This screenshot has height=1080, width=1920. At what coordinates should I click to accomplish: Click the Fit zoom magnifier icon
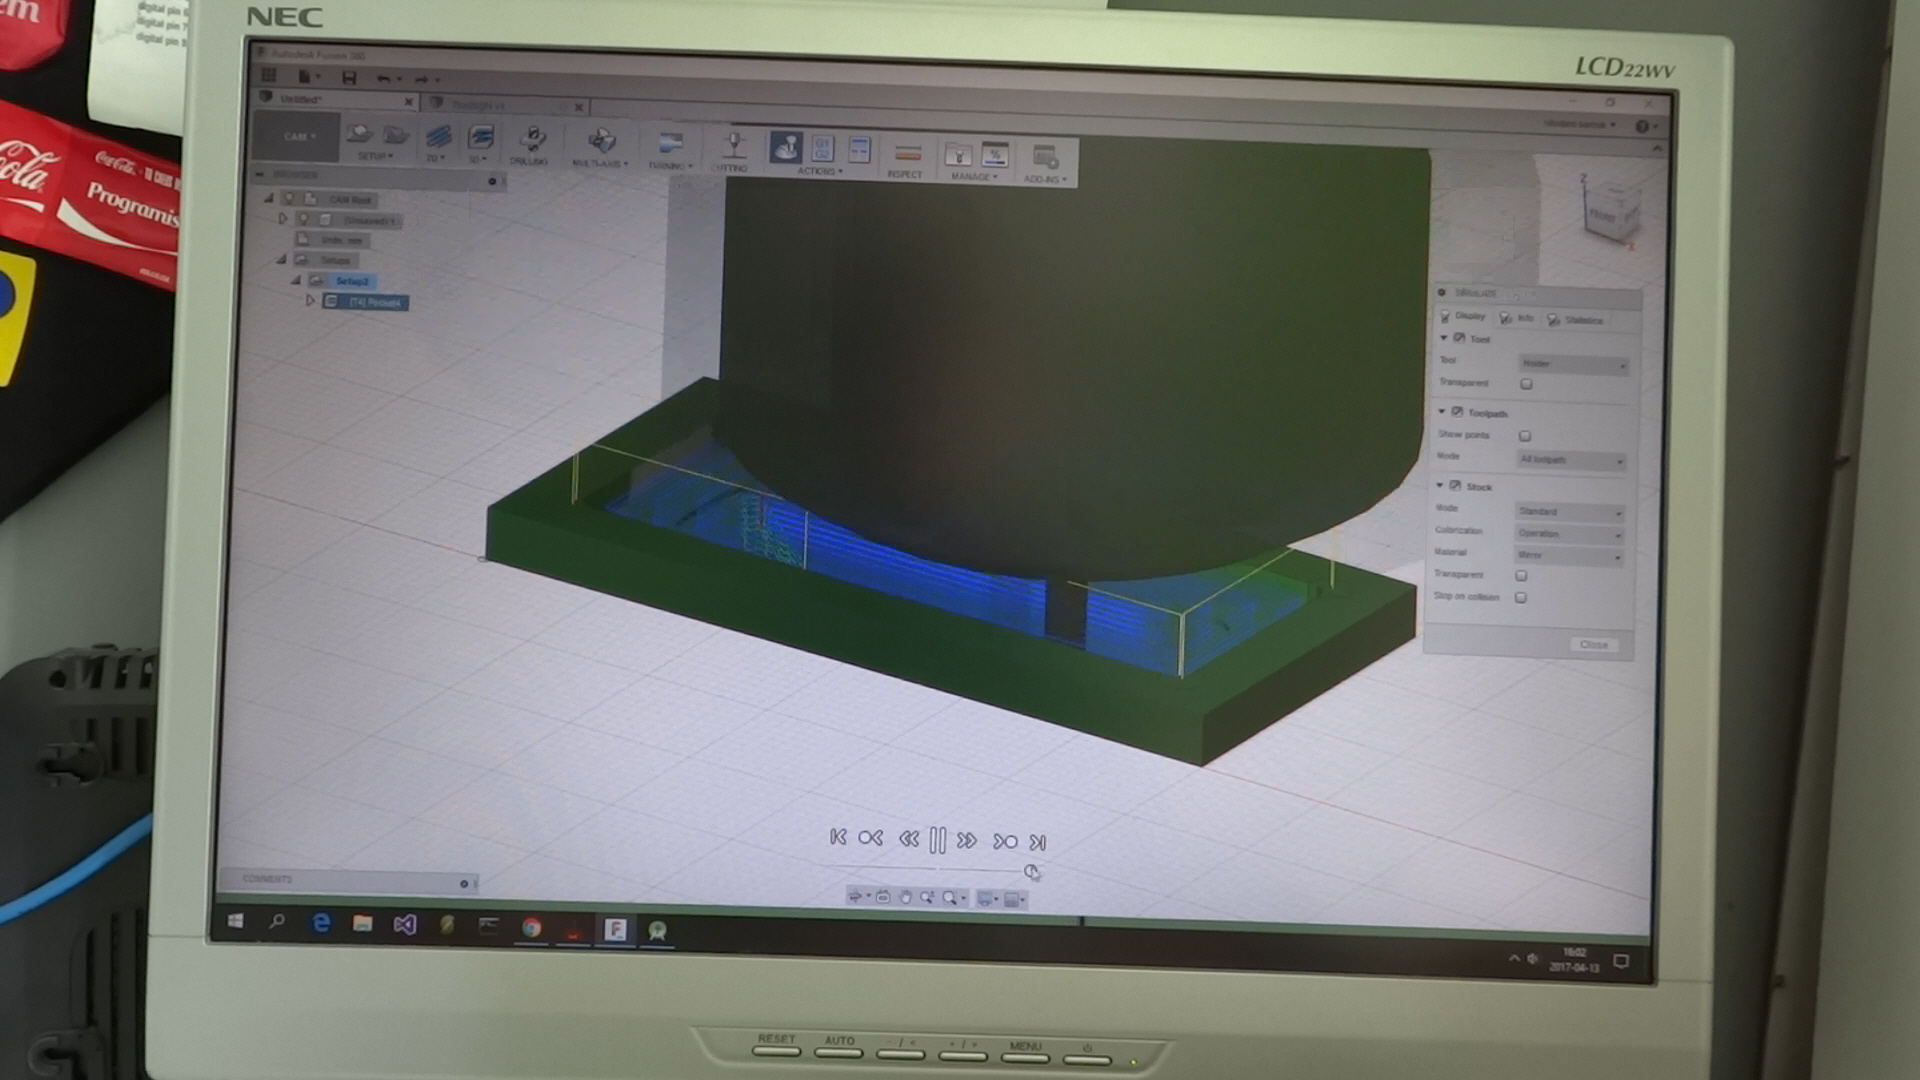950,898
